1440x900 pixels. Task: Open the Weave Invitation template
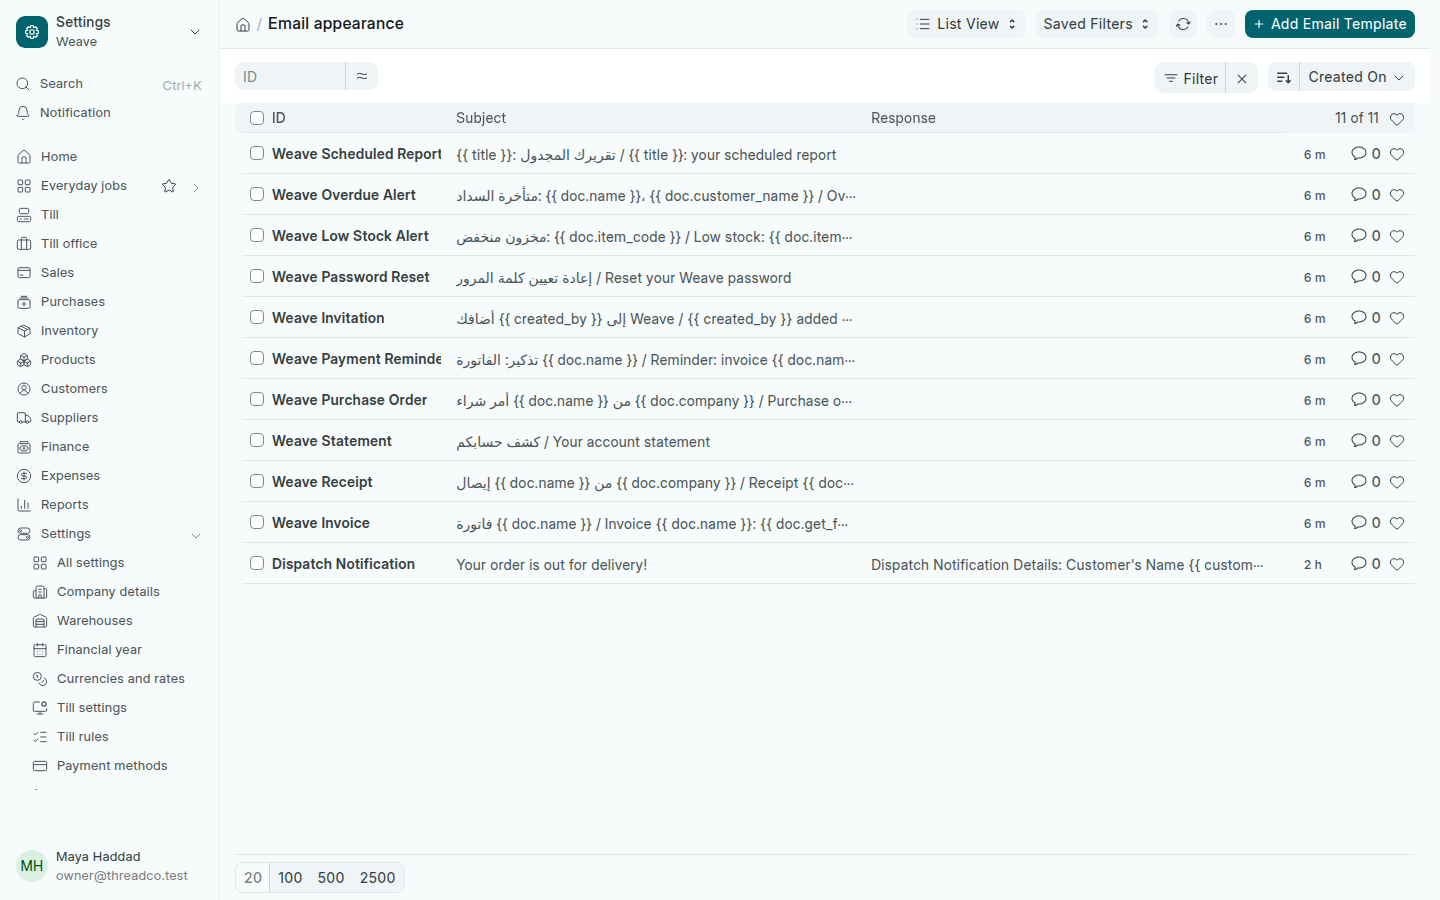(x=328, y=318)
